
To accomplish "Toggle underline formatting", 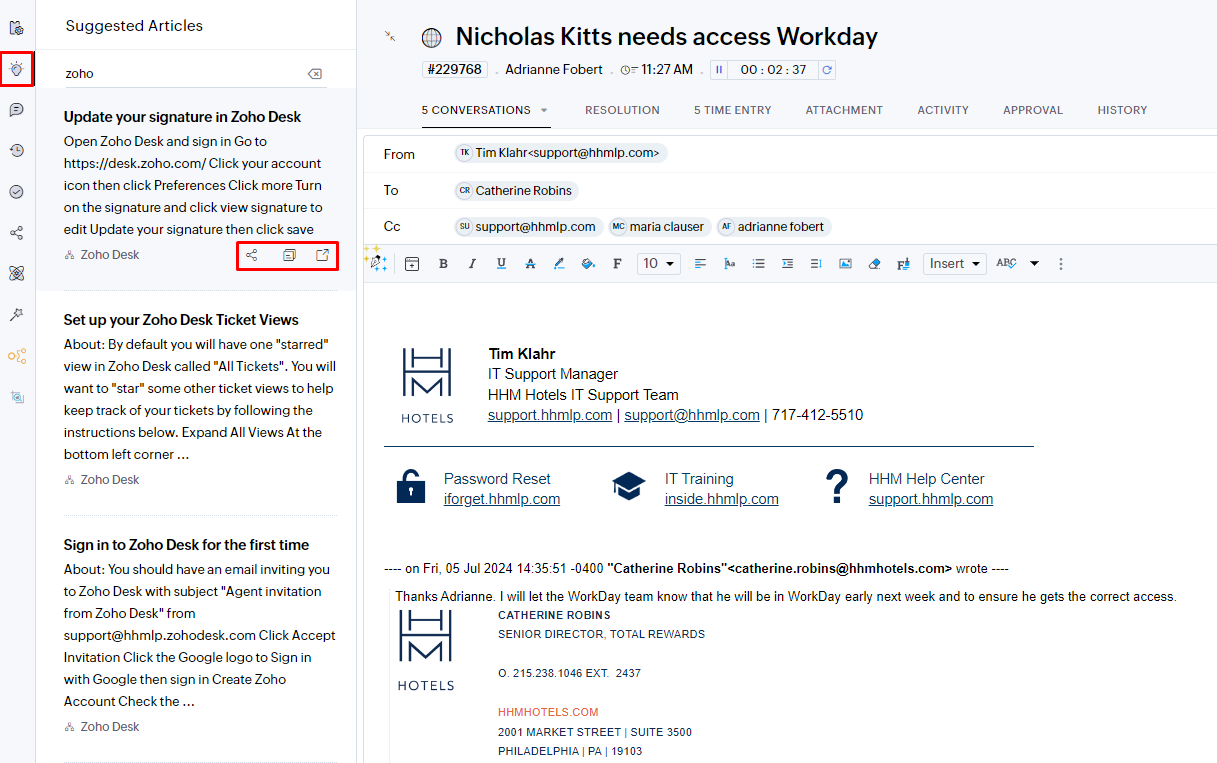I will point(501,264).
